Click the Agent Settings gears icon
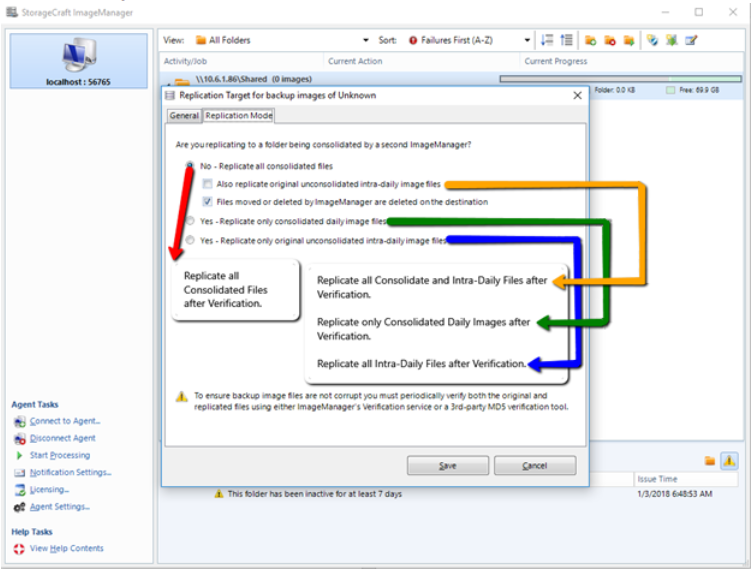This screenshot has width=751, height=570. point(20,507)
